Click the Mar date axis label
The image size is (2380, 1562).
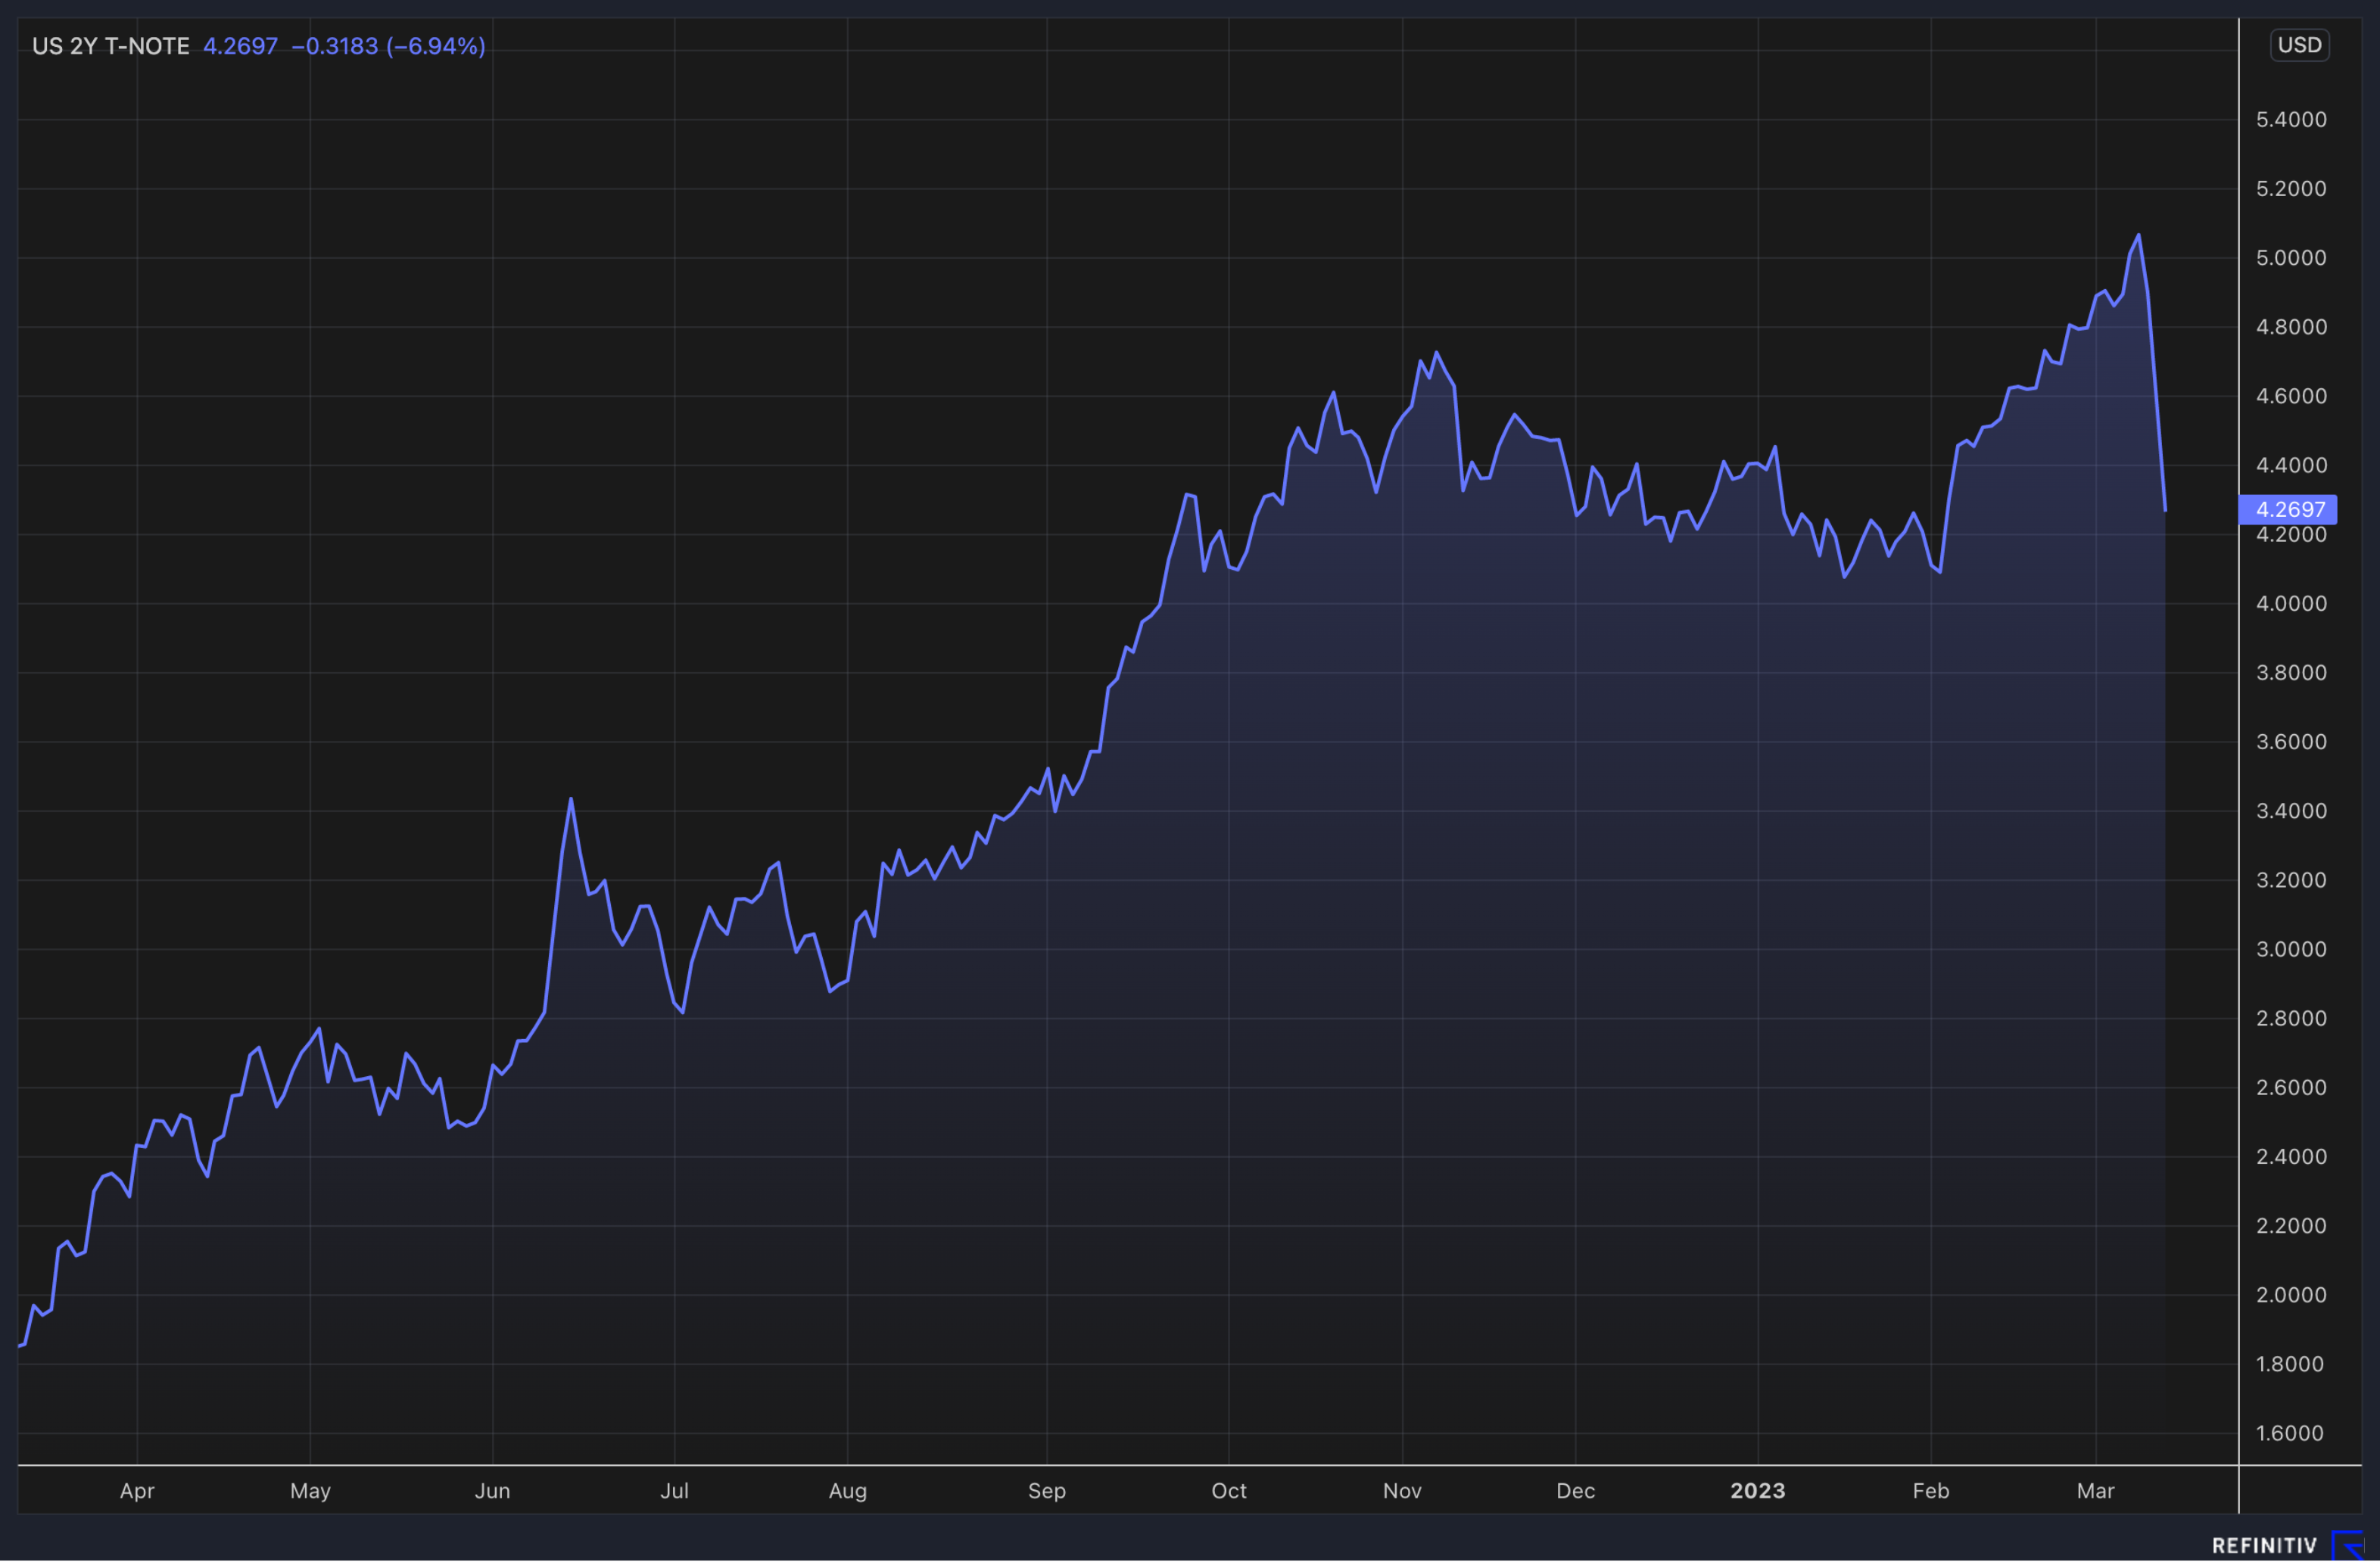pyautogui.click(x=2095, y=1491)
